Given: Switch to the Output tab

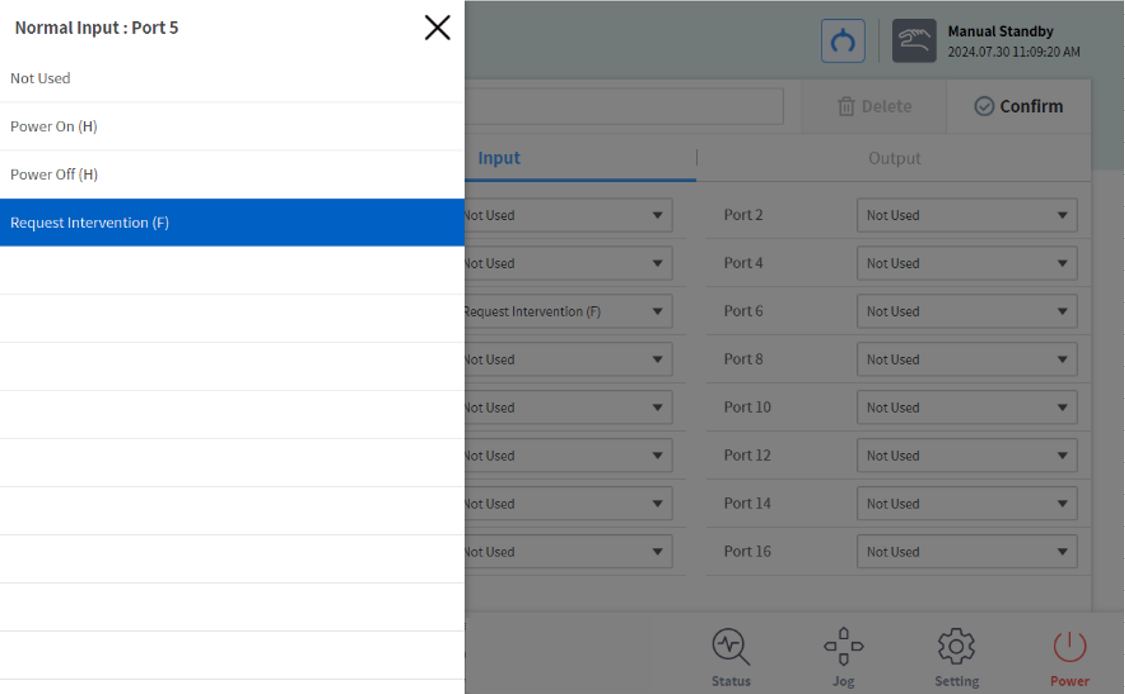Looking at the screenshot, I should click(x=894, y=158).
